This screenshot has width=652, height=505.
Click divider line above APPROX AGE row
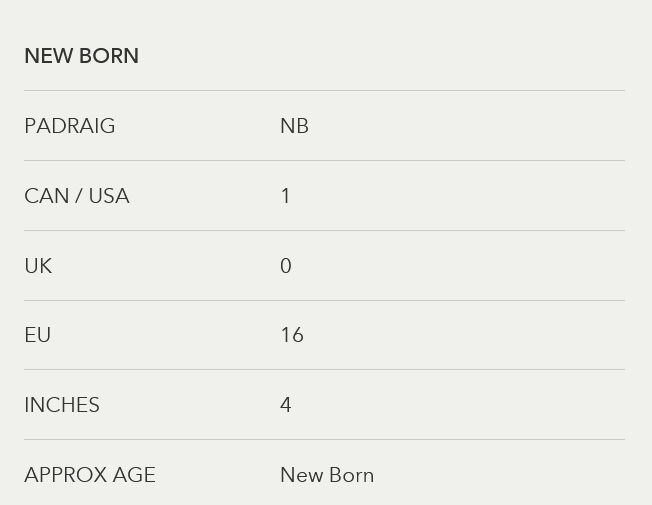[324, 439]
